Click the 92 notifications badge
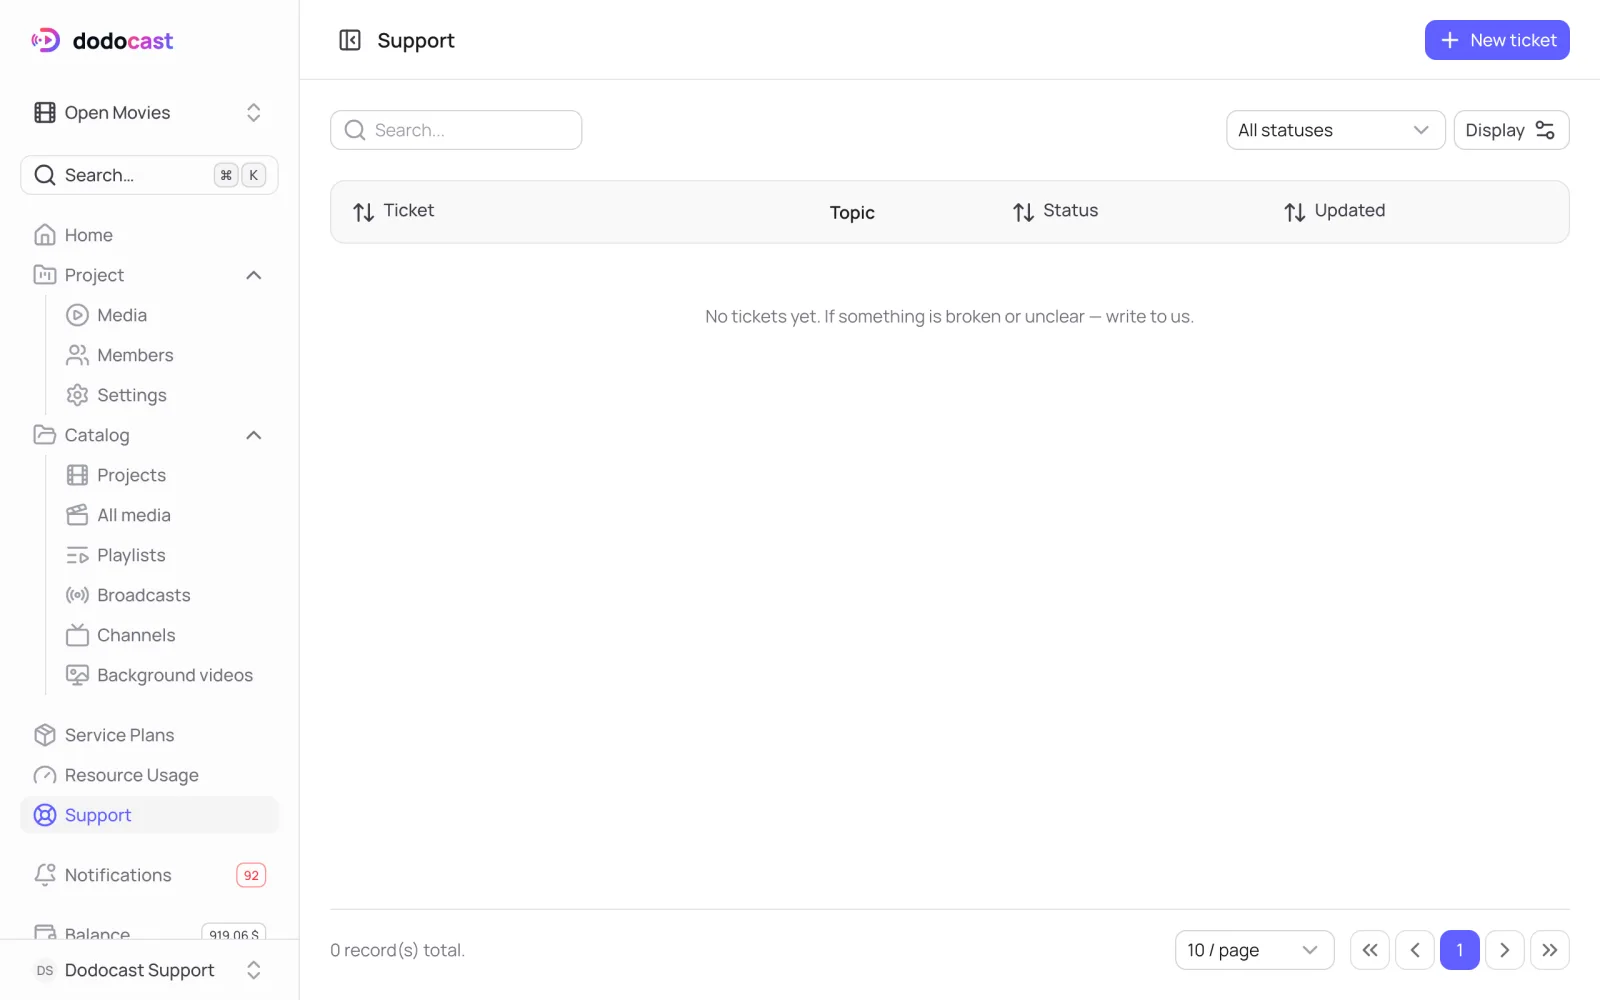Screen dimensions: 1600x1000 pyautogui.click(x=251, y=875)
